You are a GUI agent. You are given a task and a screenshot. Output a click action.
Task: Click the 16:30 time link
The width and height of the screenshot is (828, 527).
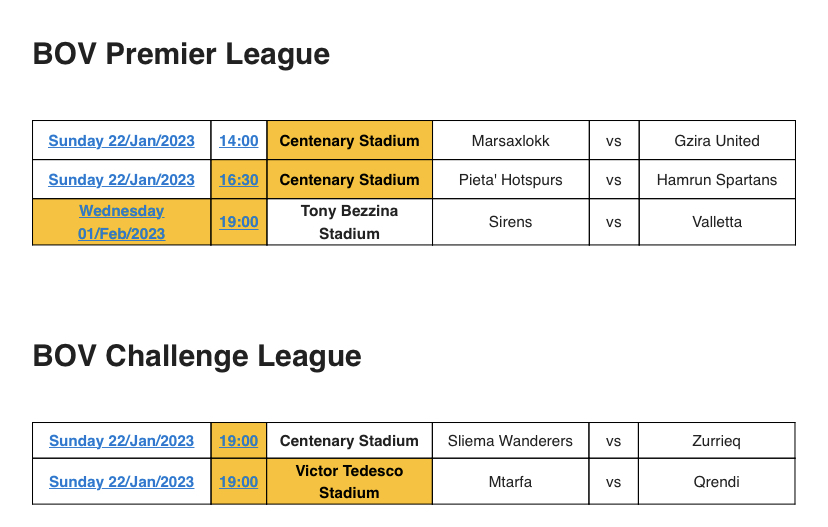(239, 180)
